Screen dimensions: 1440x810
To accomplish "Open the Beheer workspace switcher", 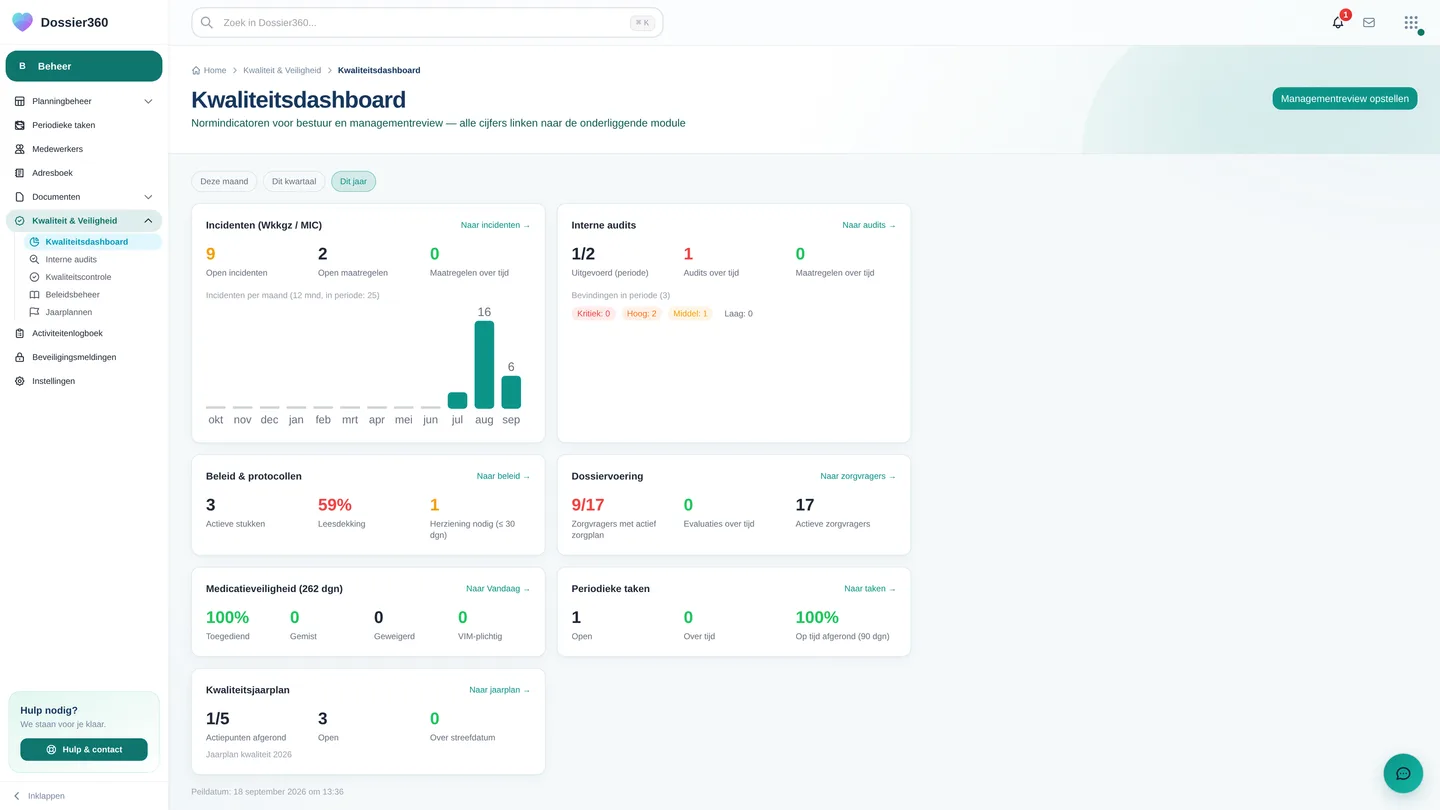I will pyautogui.click(x=84, y=66).
